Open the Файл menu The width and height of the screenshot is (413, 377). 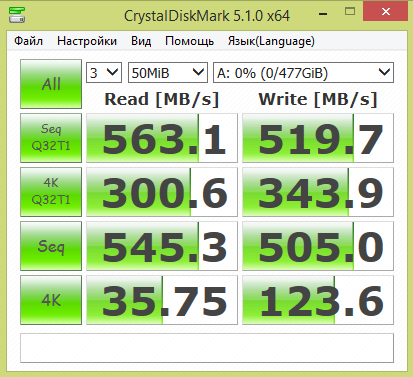[28, 41]
